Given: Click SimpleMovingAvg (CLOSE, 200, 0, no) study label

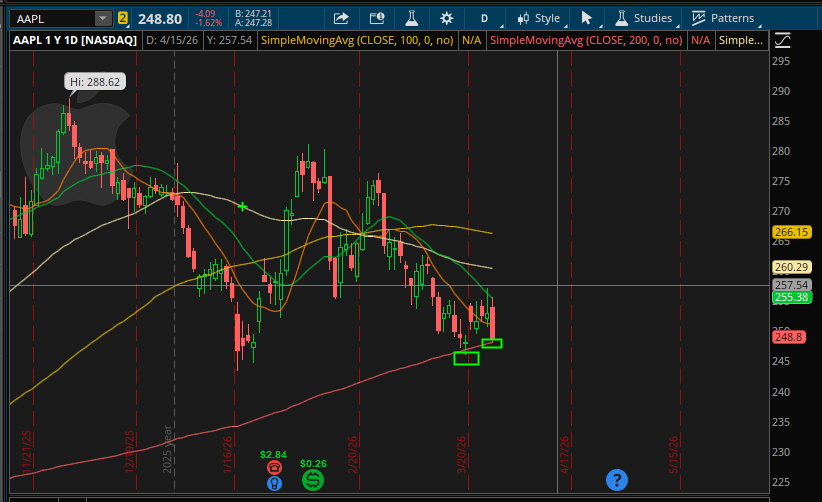Looking at the screenshot, I should click(x=586, y=40).
